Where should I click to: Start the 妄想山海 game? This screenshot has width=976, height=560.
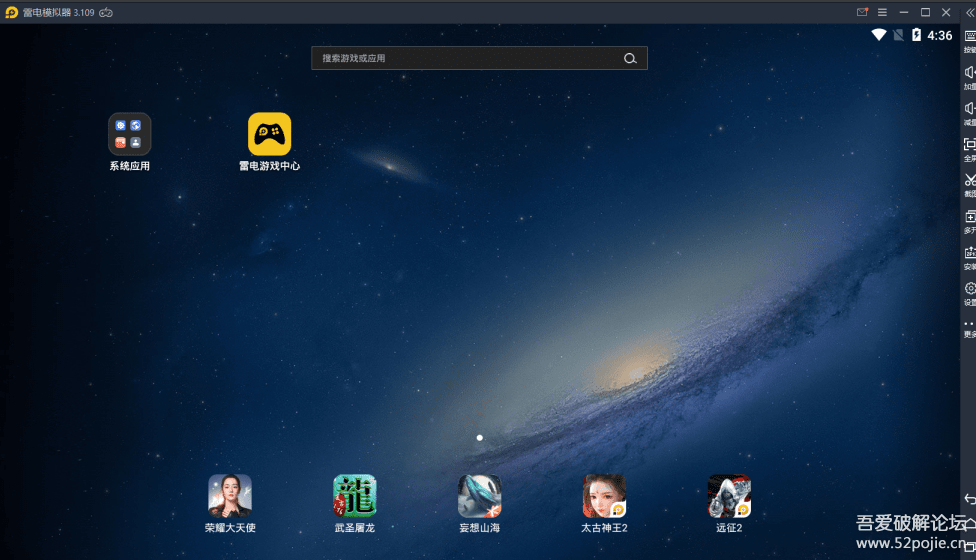pyautogui.click(x=479, y=495)
